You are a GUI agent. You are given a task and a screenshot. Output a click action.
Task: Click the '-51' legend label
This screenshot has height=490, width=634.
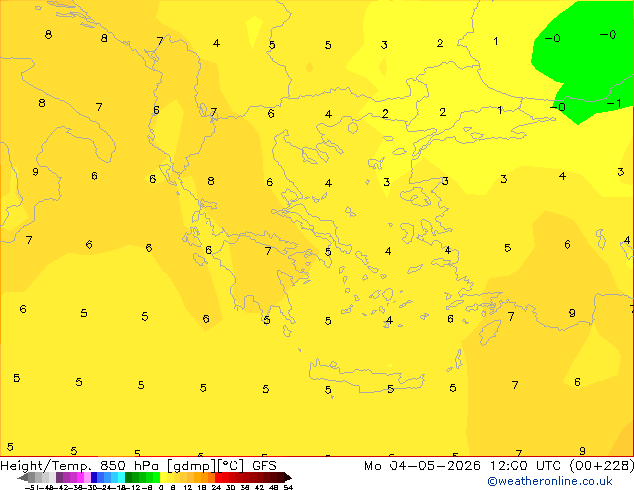click(30, 487)
